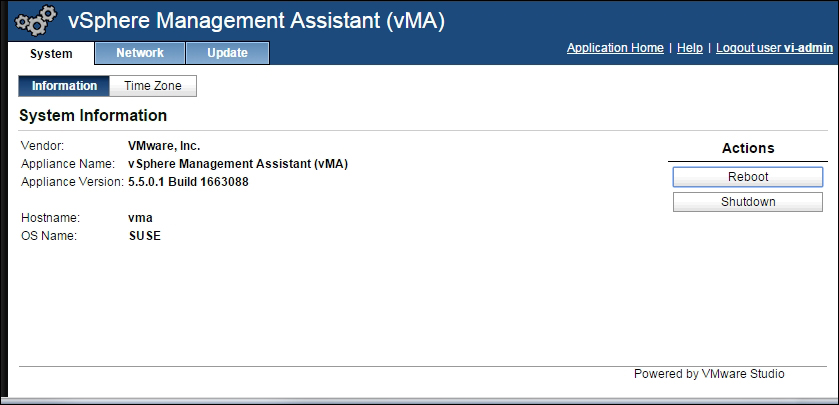The width and height of the screenshot is (839, 405).
Task: Open the System tab
Action: [51, 54]
